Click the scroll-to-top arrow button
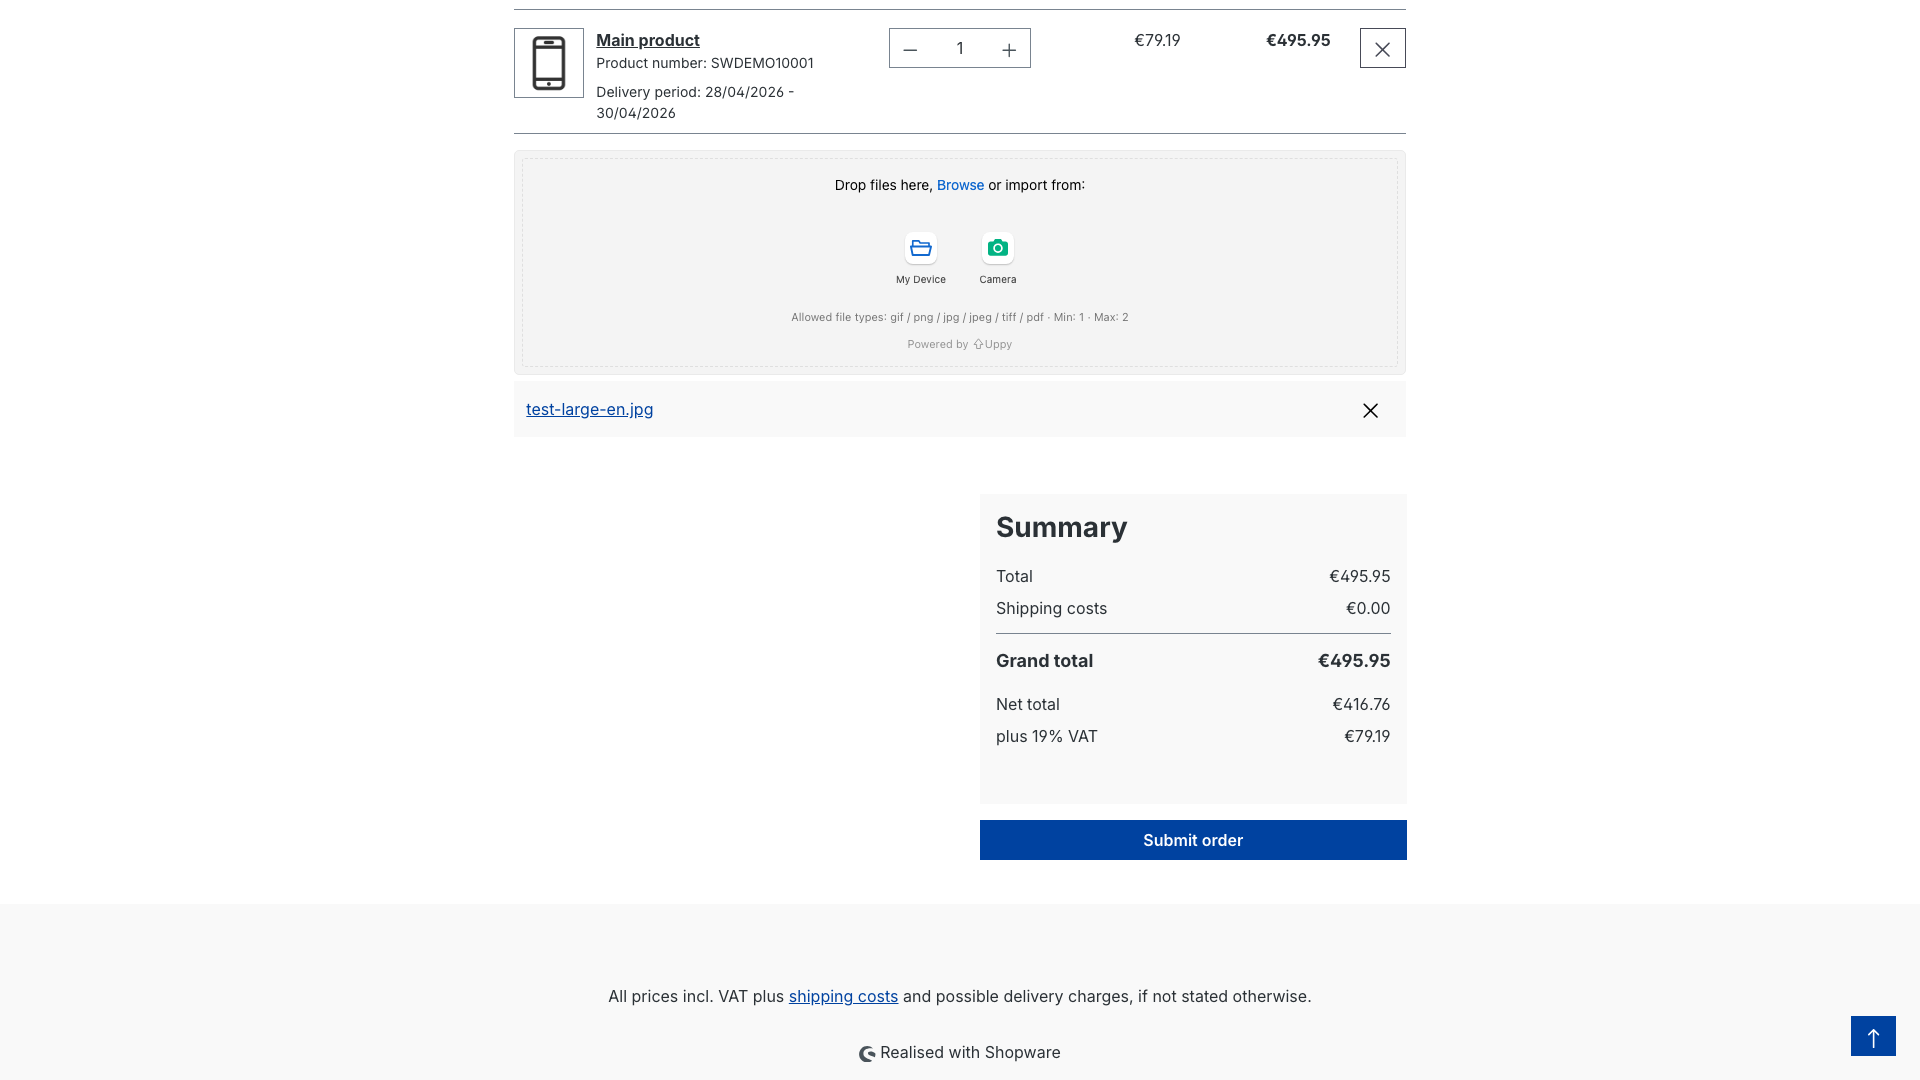1920x1080 pixels. [1873, 1036]
